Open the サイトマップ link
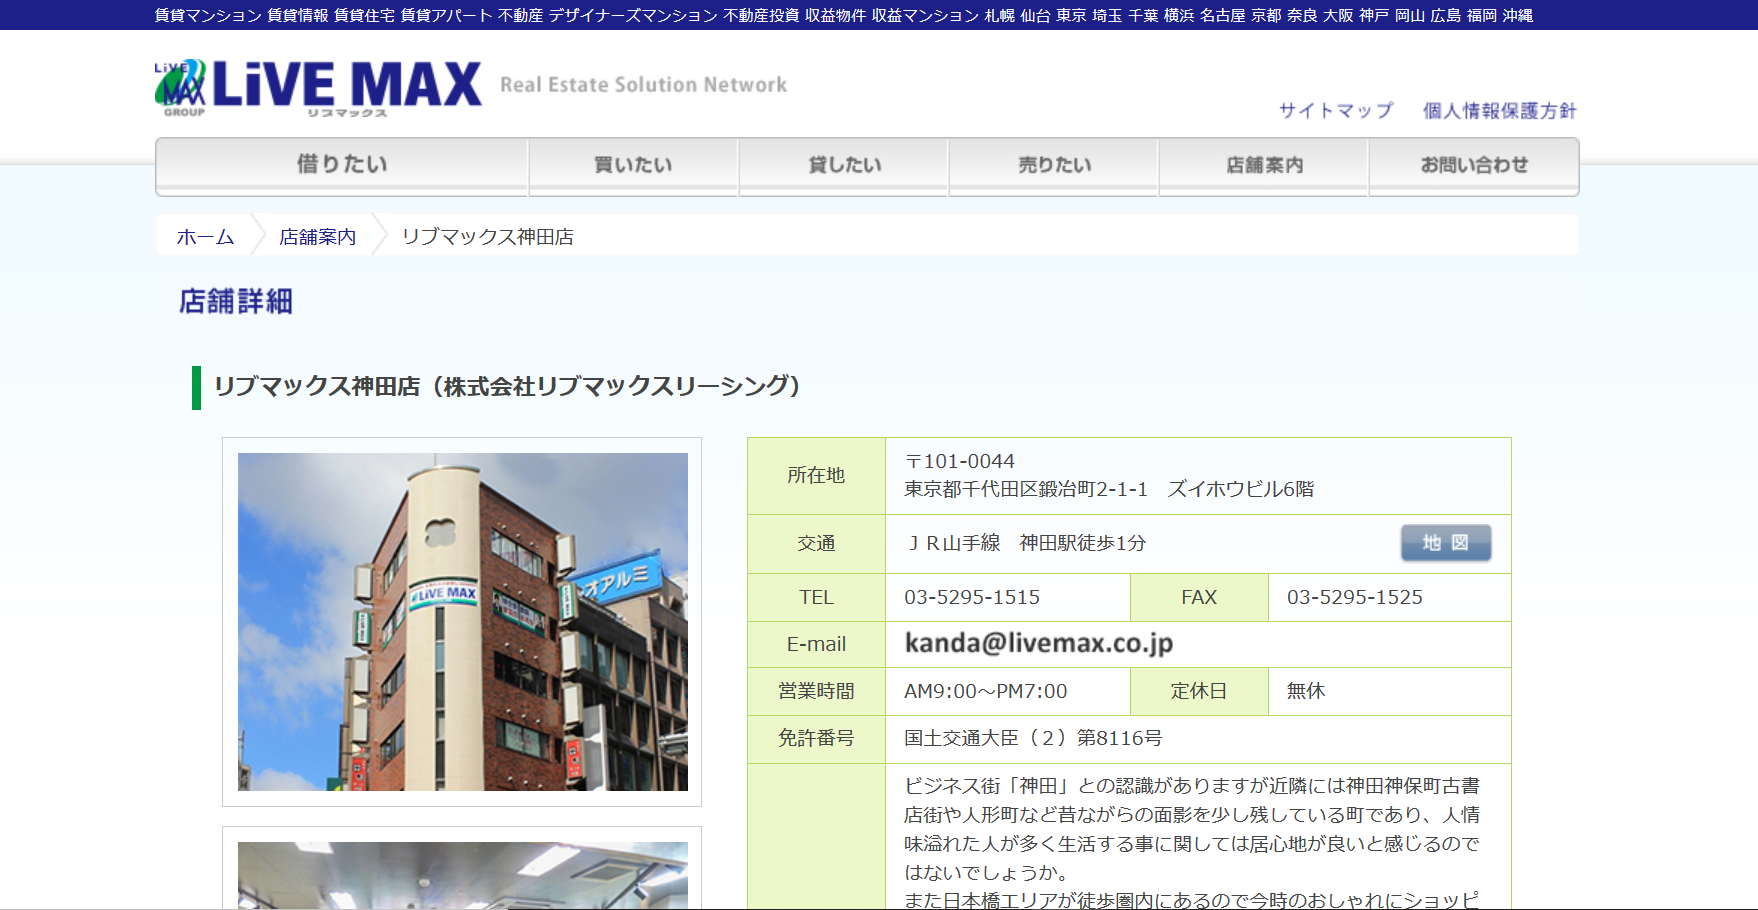 point(1336,111)
